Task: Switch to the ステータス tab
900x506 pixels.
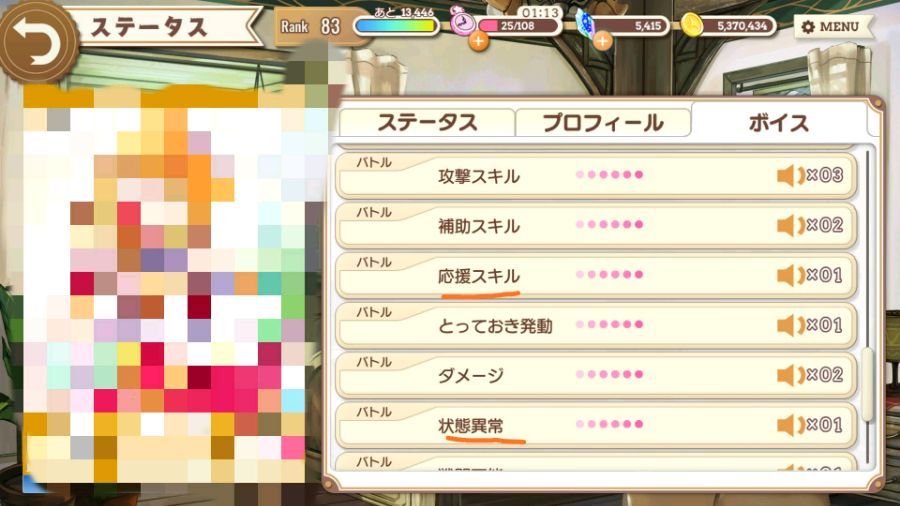Action: tap(426, 123)
